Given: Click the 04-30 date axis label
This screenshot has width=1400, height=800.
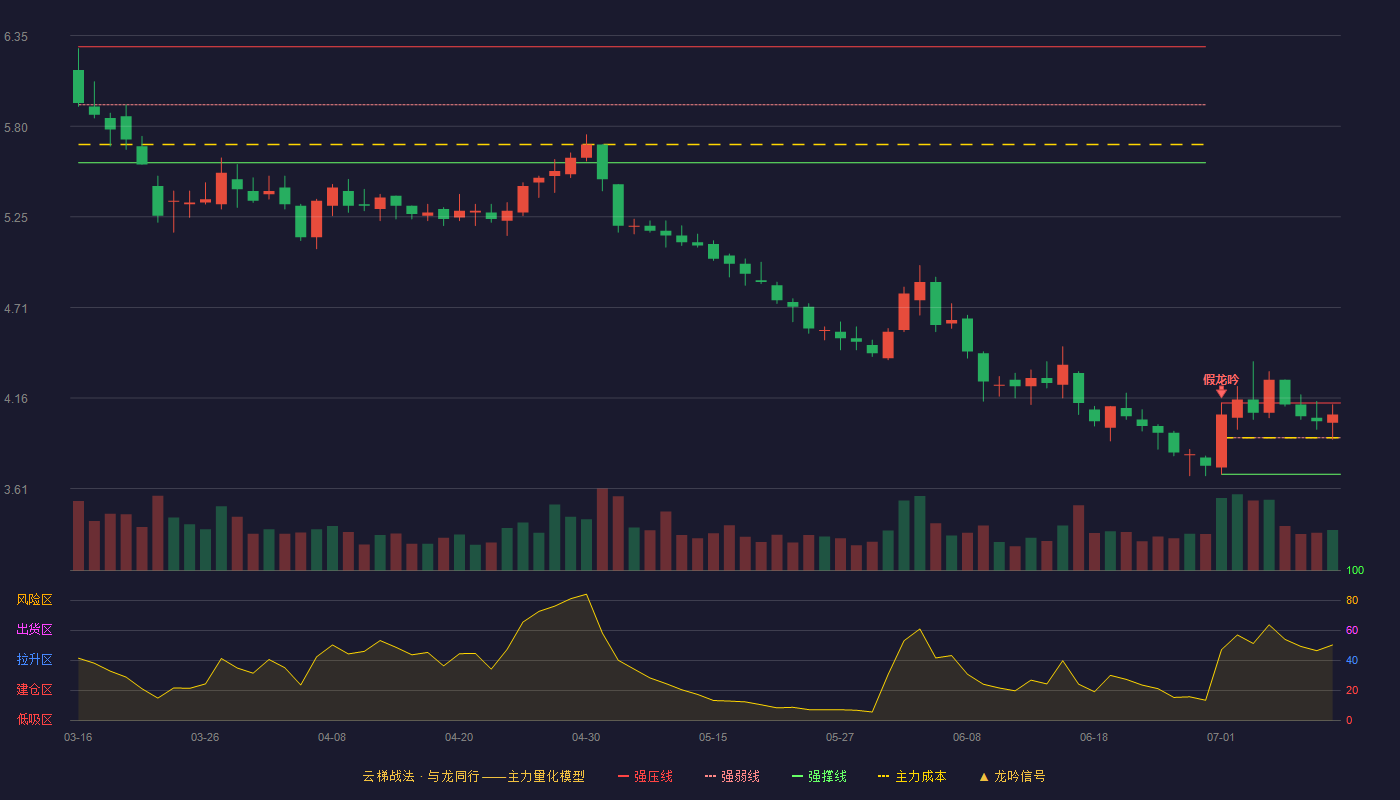Looking at the screenshot, I should [586, 737].
